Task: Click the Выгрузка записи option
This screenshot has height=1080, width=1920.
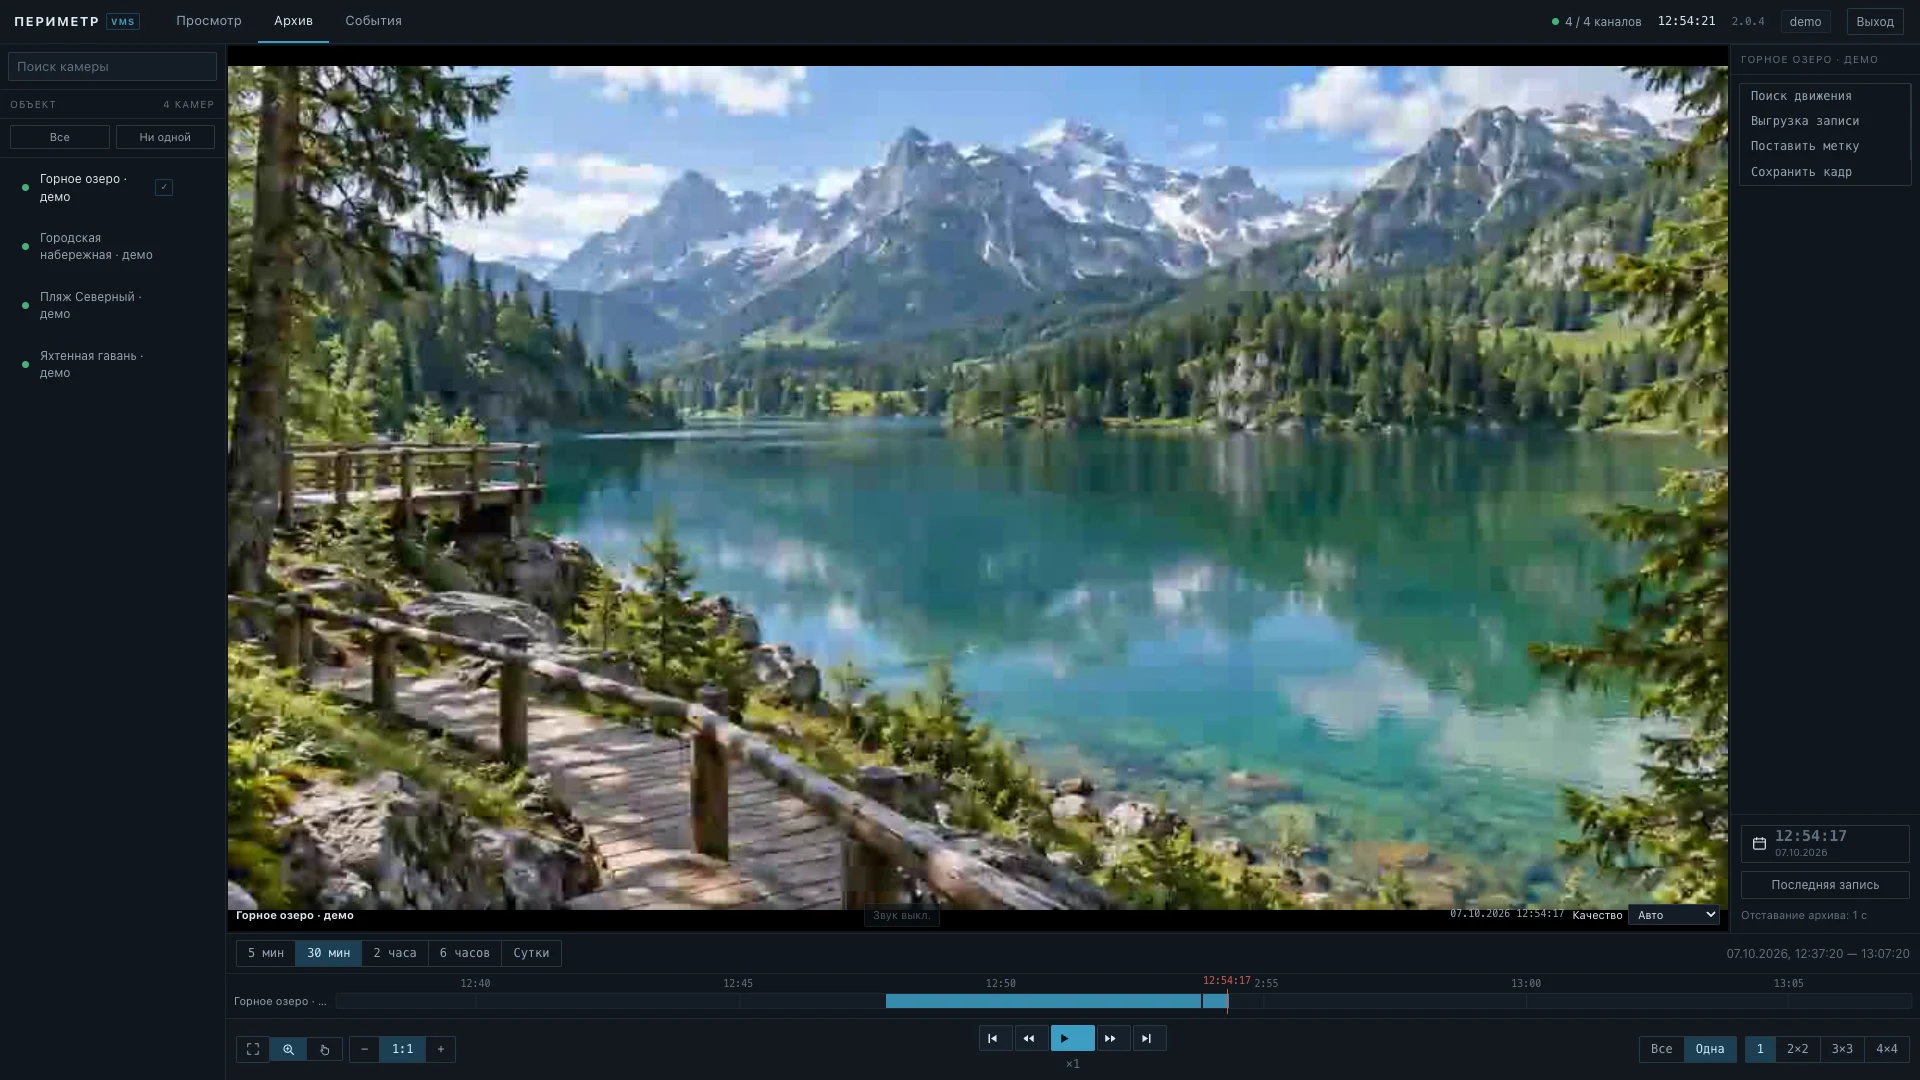Action: tap(1805, 121)
